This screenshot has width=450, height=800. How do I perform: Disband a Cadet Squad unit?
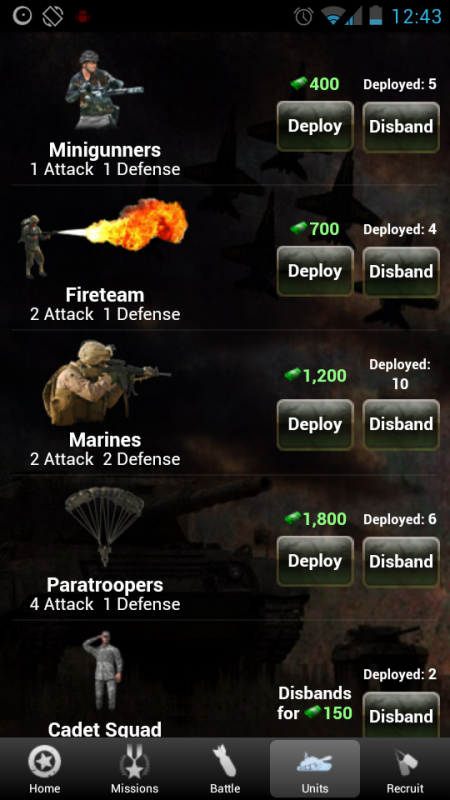pyautogui.click(x=401, y=715)
